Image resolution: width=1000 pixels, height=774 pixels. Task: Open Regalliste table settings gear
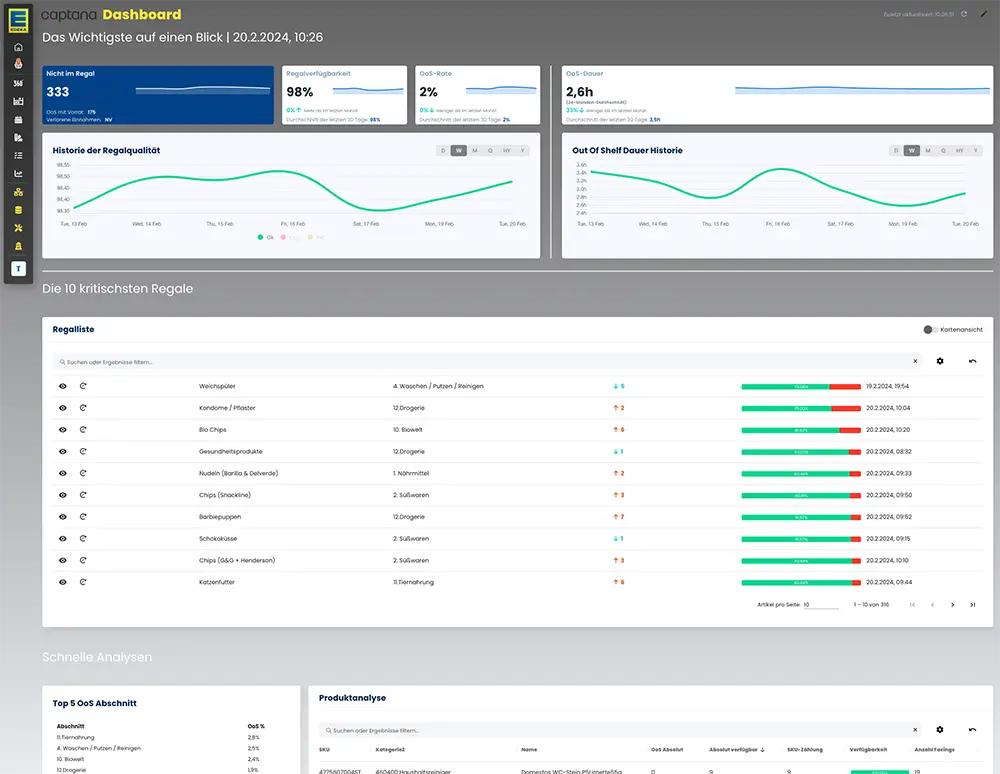(x=940, y=361)
